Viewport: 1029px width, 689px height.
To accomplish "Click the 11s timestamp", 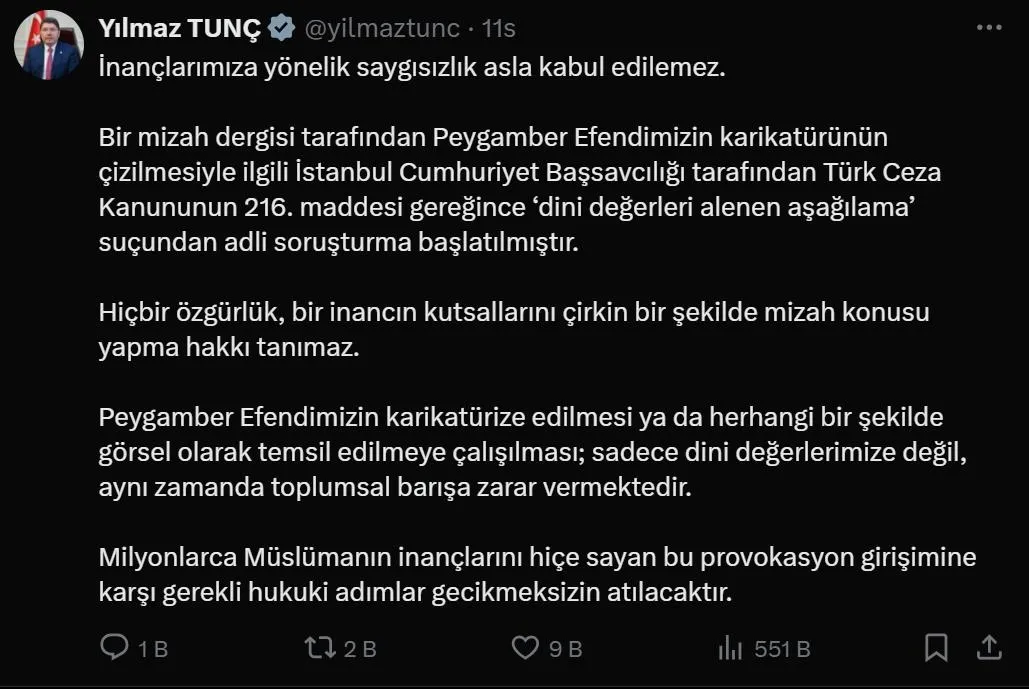I will click(498, 30).
